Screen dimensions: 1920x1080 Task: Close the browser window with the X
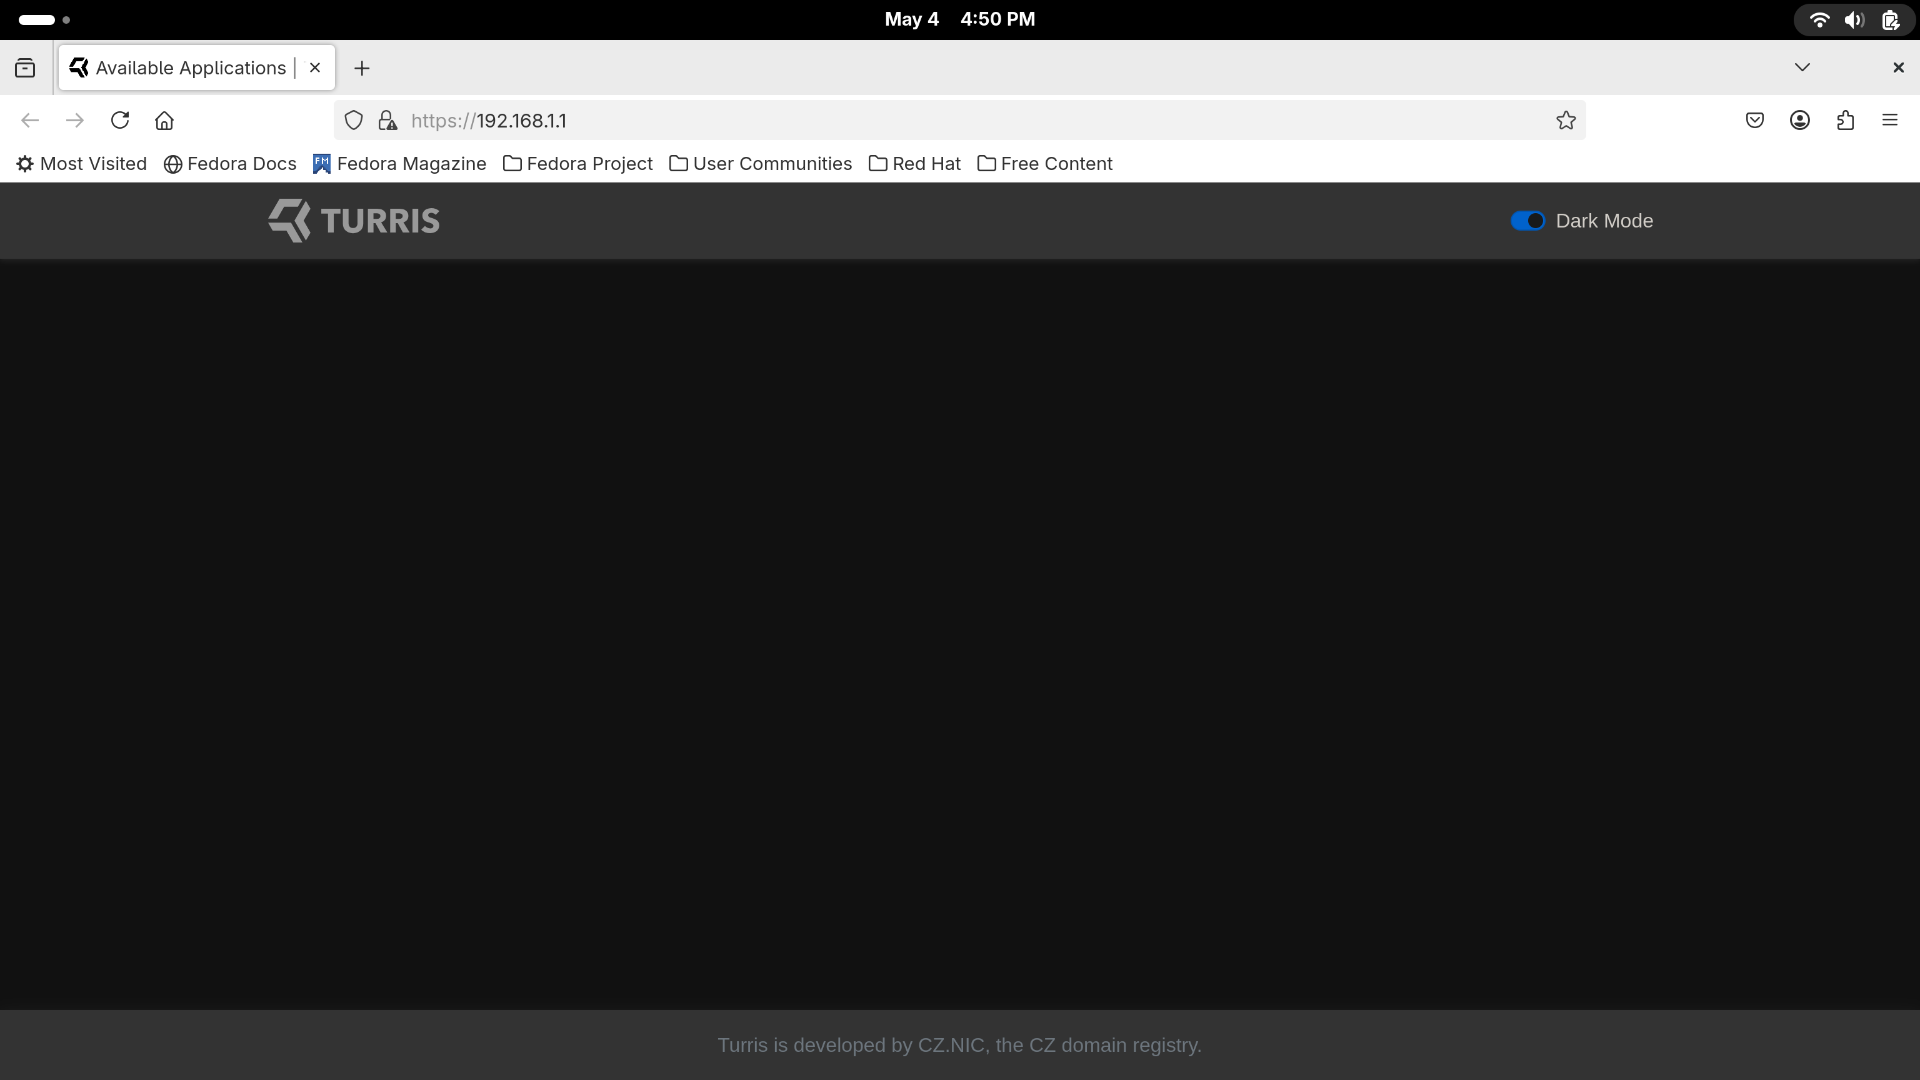[1898, 67]
